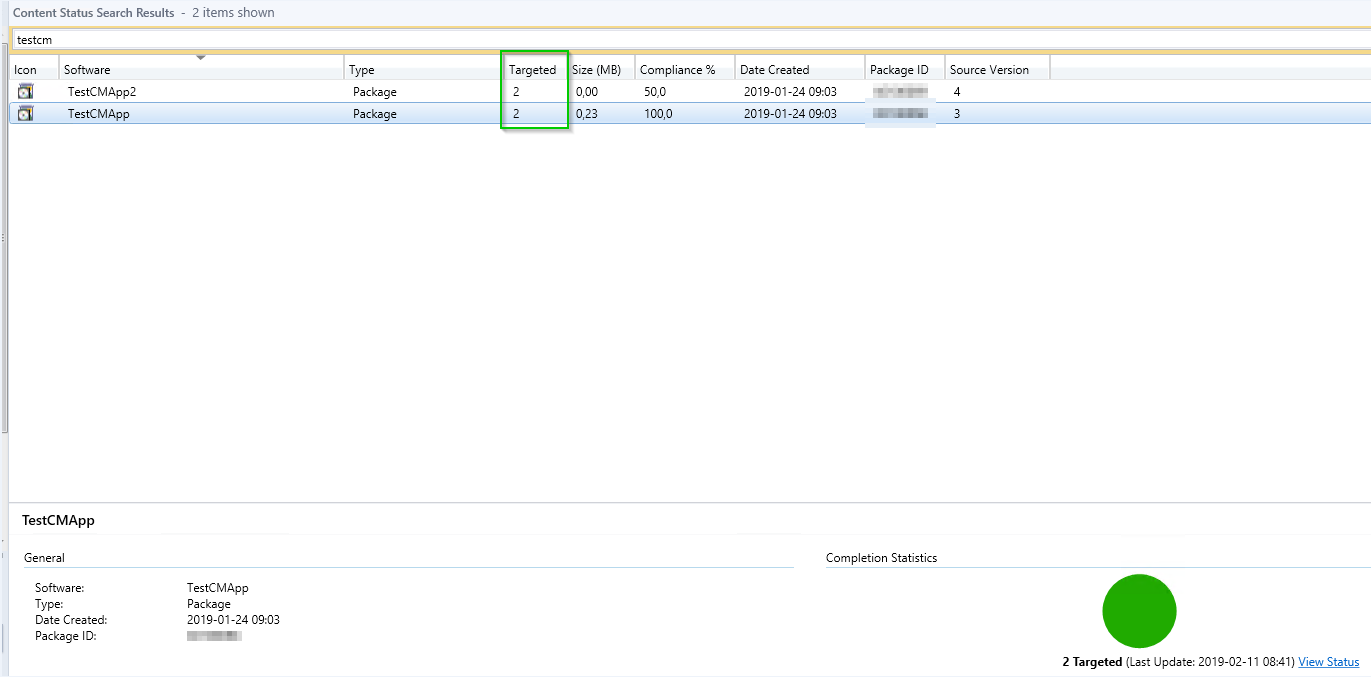Image resolution: width=1371 pixels, height=677 pixels.
Task: Click the 100,0 compliance value for TestCMApp
Action: (658, 114)
